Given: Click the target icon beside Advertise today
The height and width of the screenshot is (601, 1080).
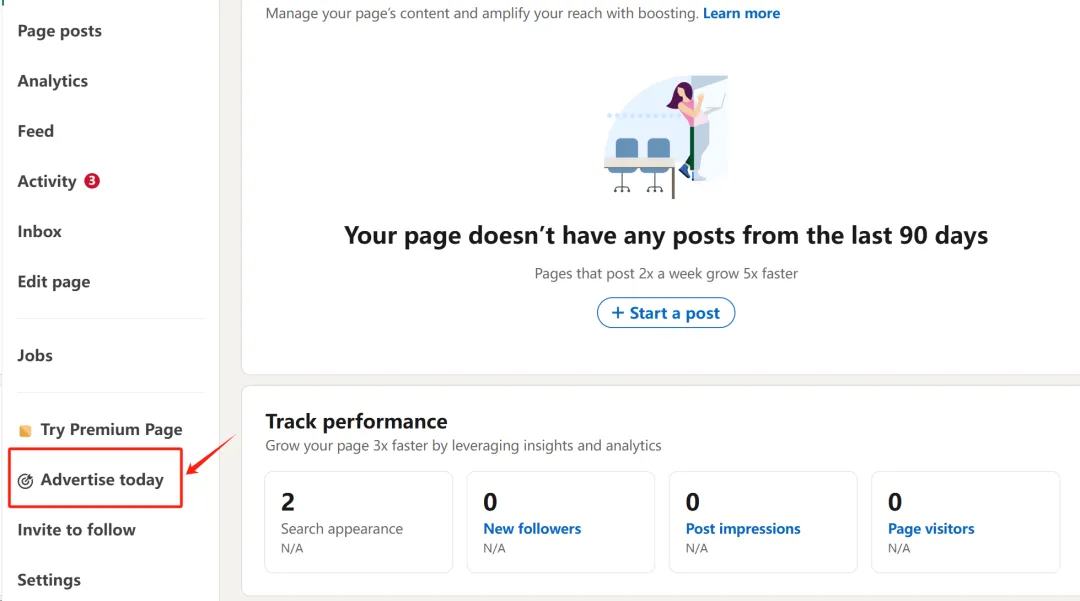Looking at the screenshot, I should point(26,481).
